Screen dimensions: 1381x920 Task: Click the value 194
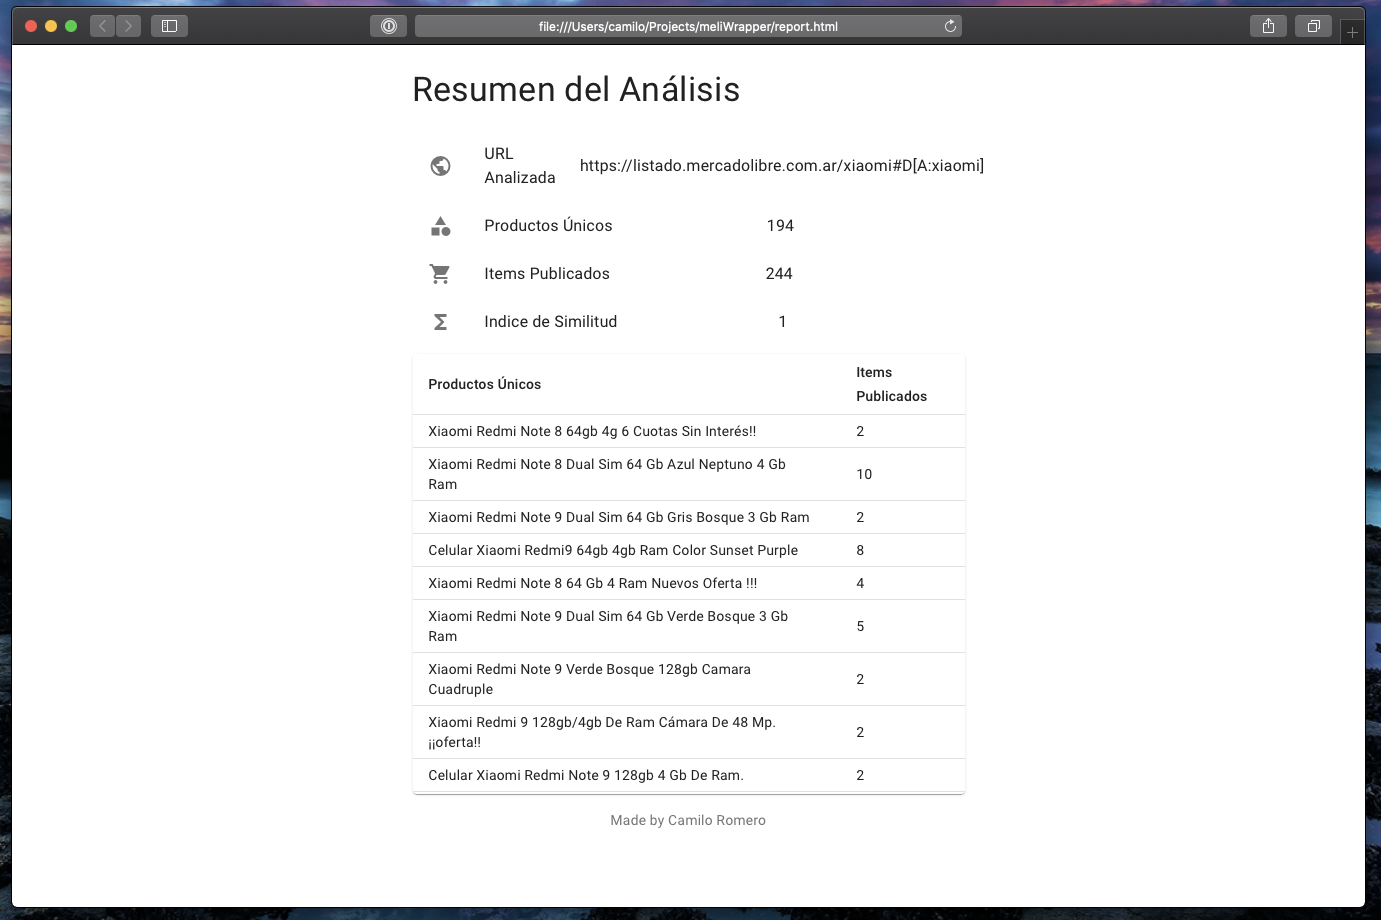click(x=780, y=226)
